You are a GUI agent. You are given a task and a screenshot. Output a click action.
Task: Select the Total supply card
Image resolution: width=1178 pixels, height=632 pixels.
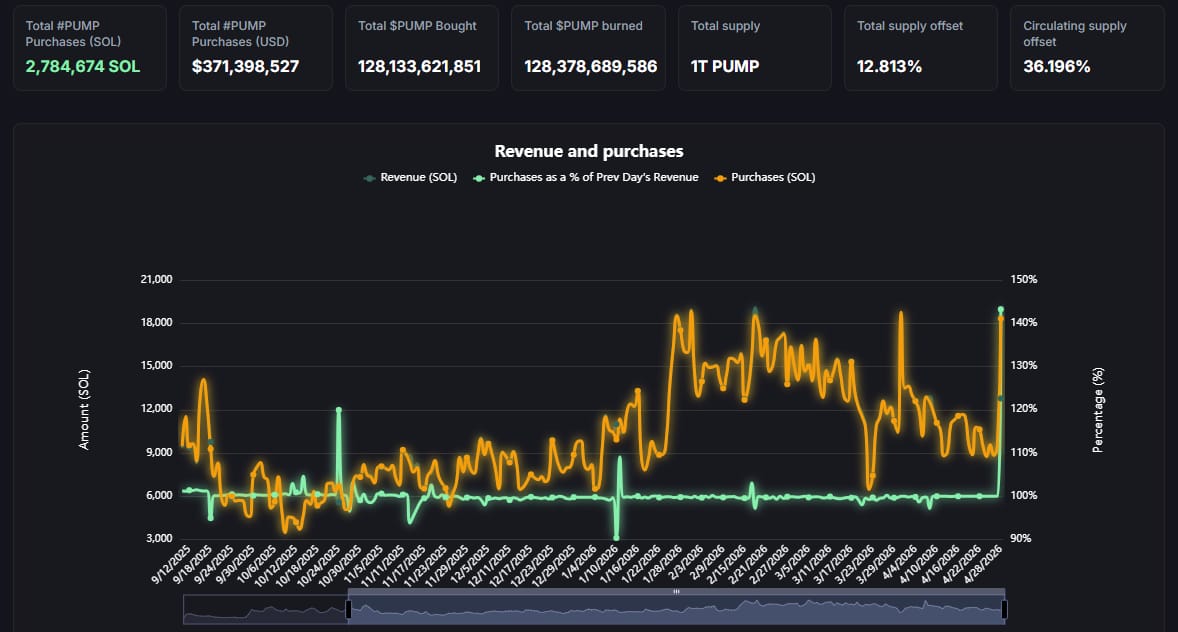tap(755, 48)
